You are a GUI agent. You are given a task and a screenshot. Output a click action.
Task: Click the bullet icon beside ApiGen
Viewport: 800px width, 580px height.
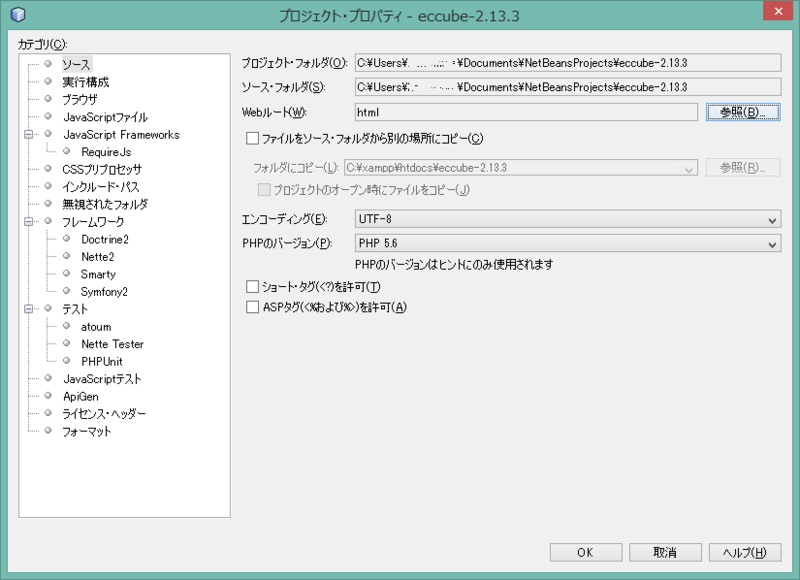pos(48,395)
